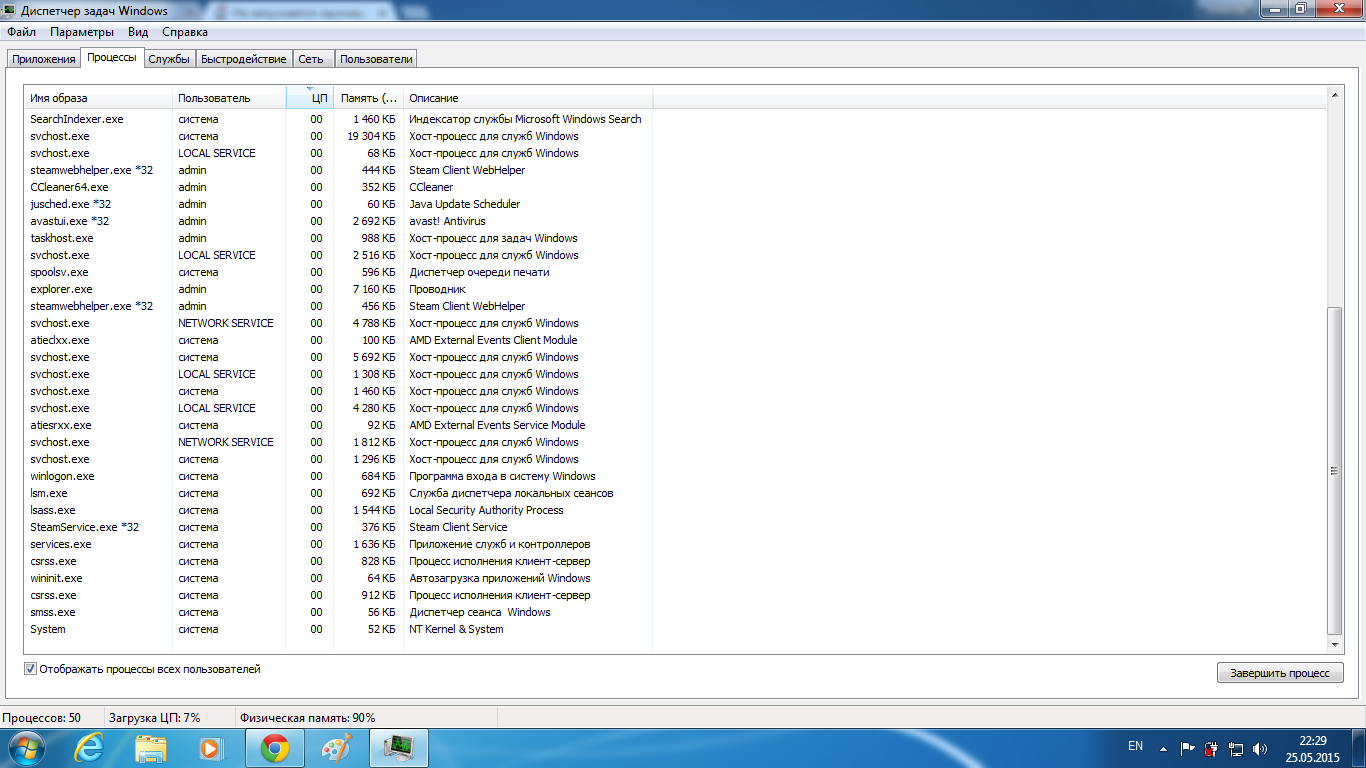Select the lsass.exe process
Screen dimensions: 1366x768
(x=338, y=510)
